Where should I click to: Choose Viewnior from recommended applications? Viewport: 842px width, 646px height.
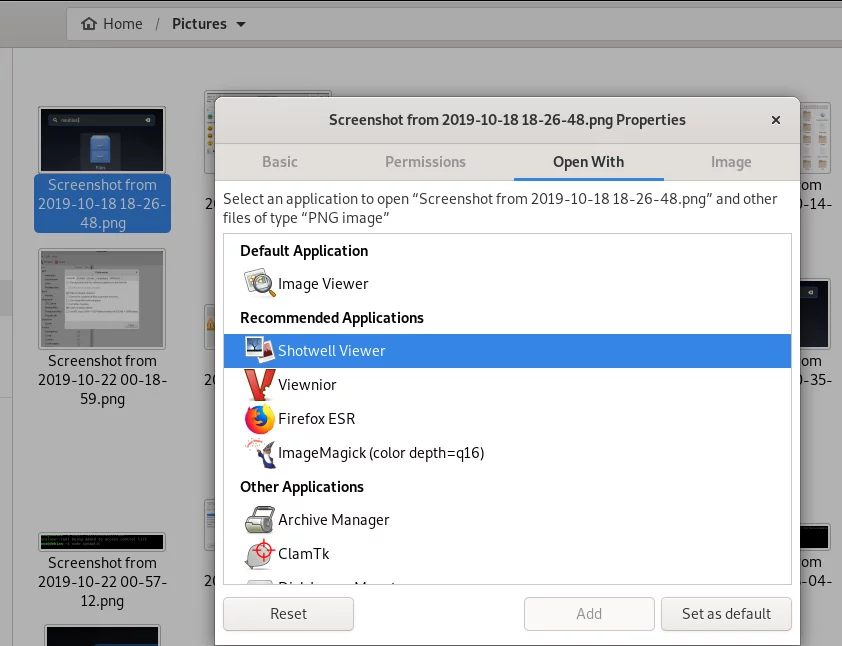click(x=507, y=384)
